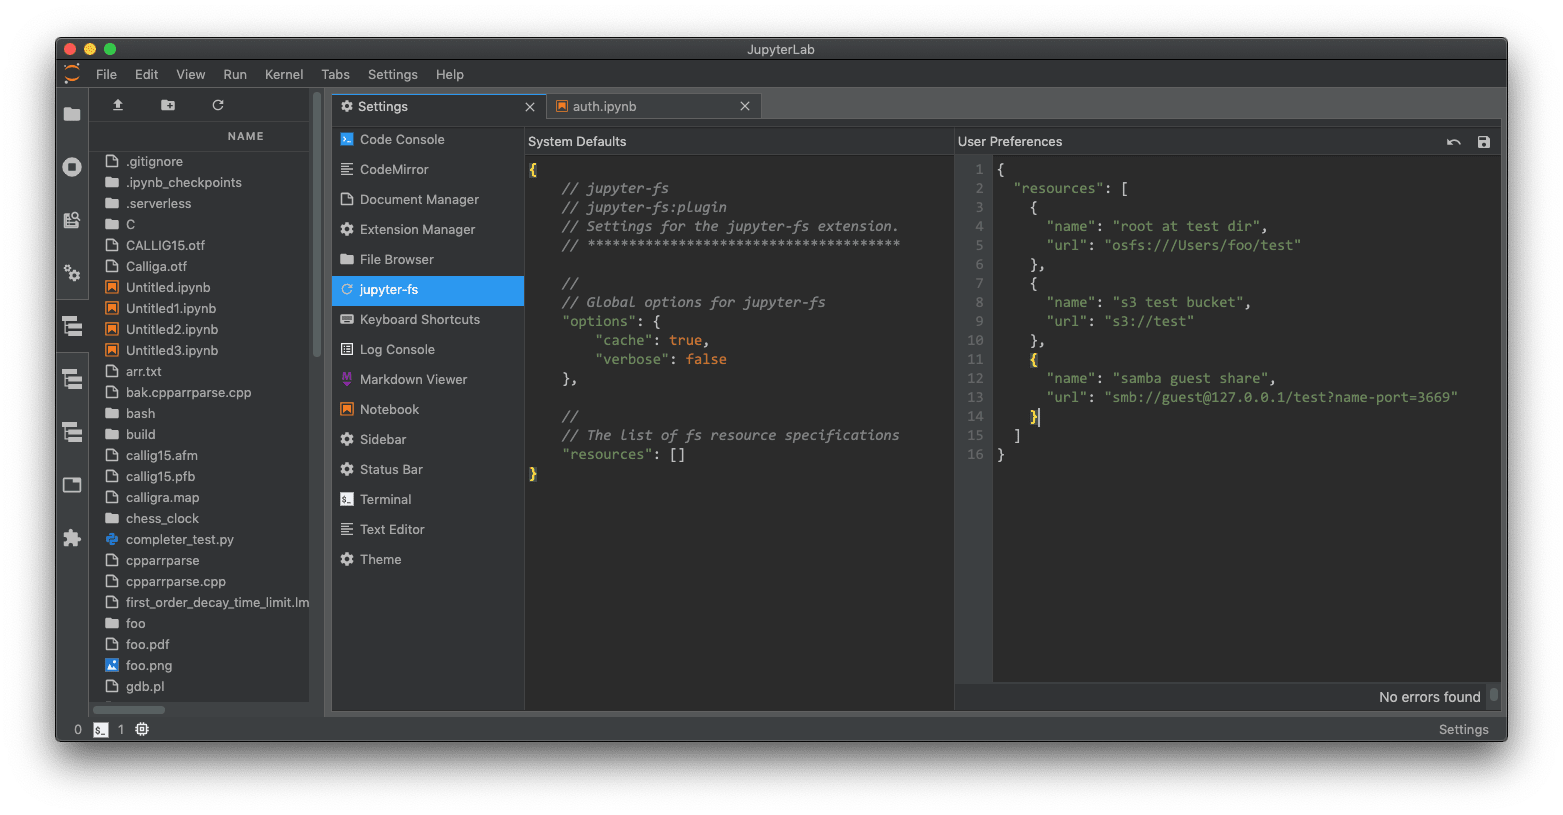Viewport: 1563px width, 815px height.
Task: Refresh the file list
Action: coord(218,105)
